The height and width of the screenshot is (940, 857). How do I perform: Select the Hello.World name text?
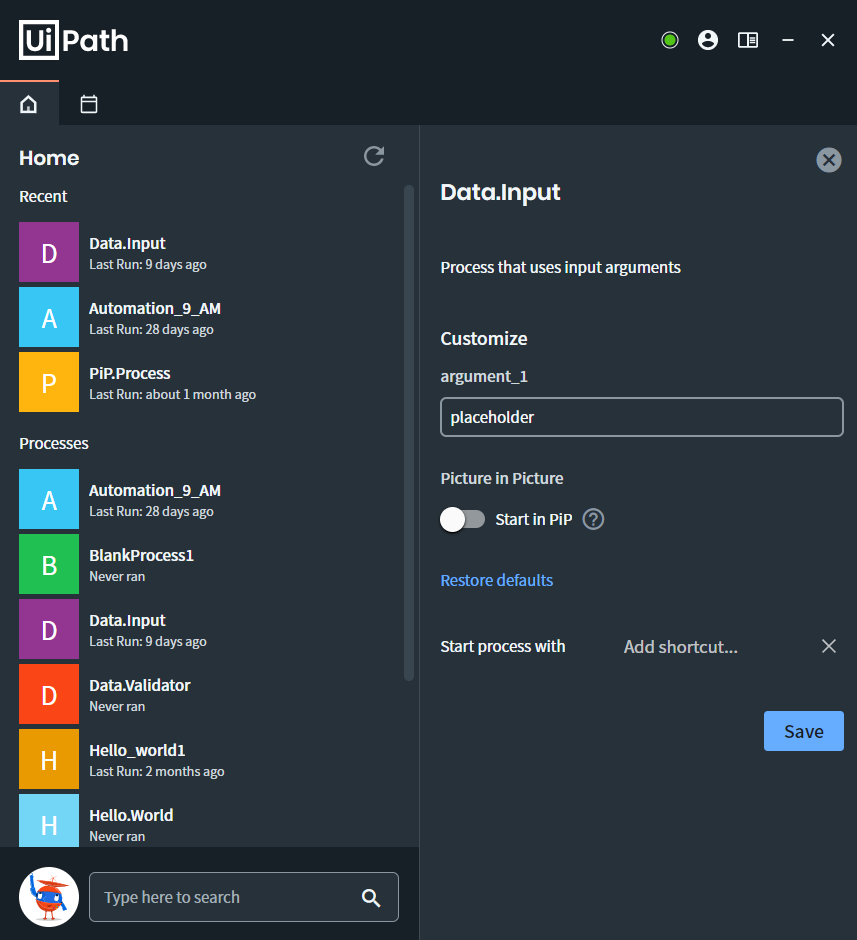pos(131,815)
